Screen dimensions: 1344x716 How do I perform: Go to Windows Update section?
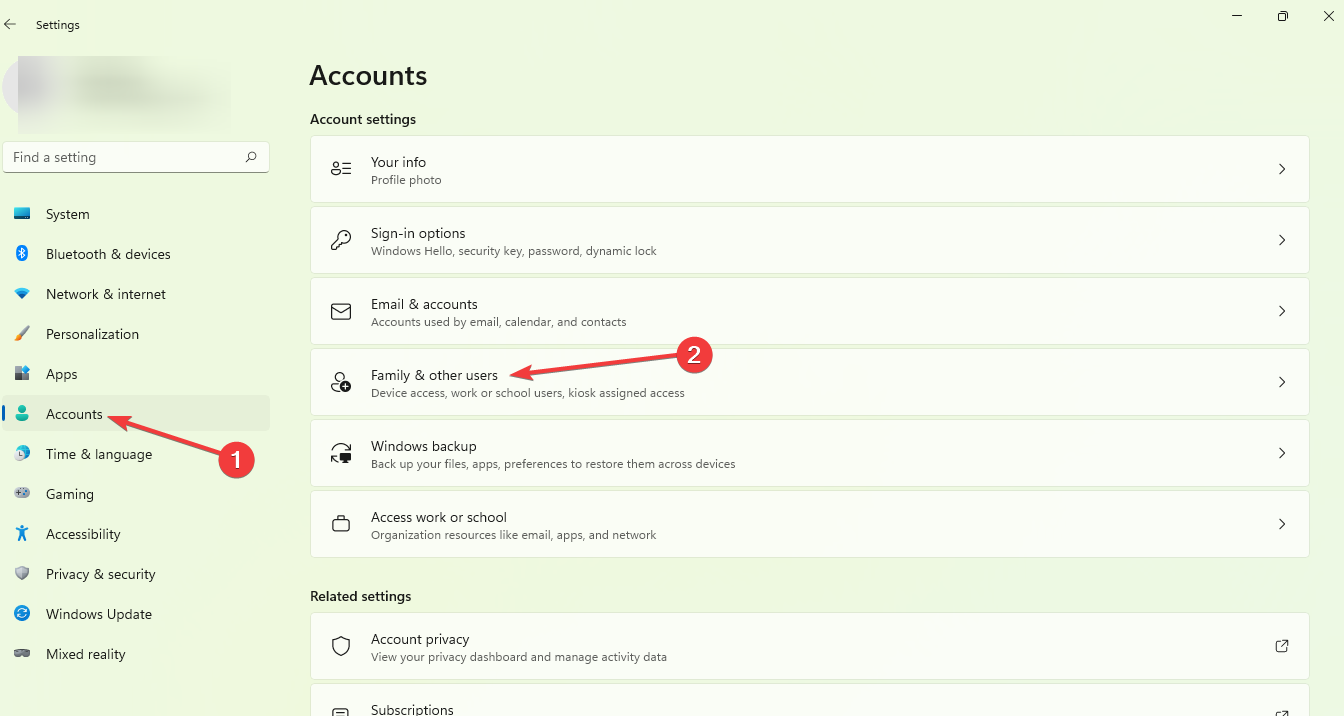pos(98,614)
